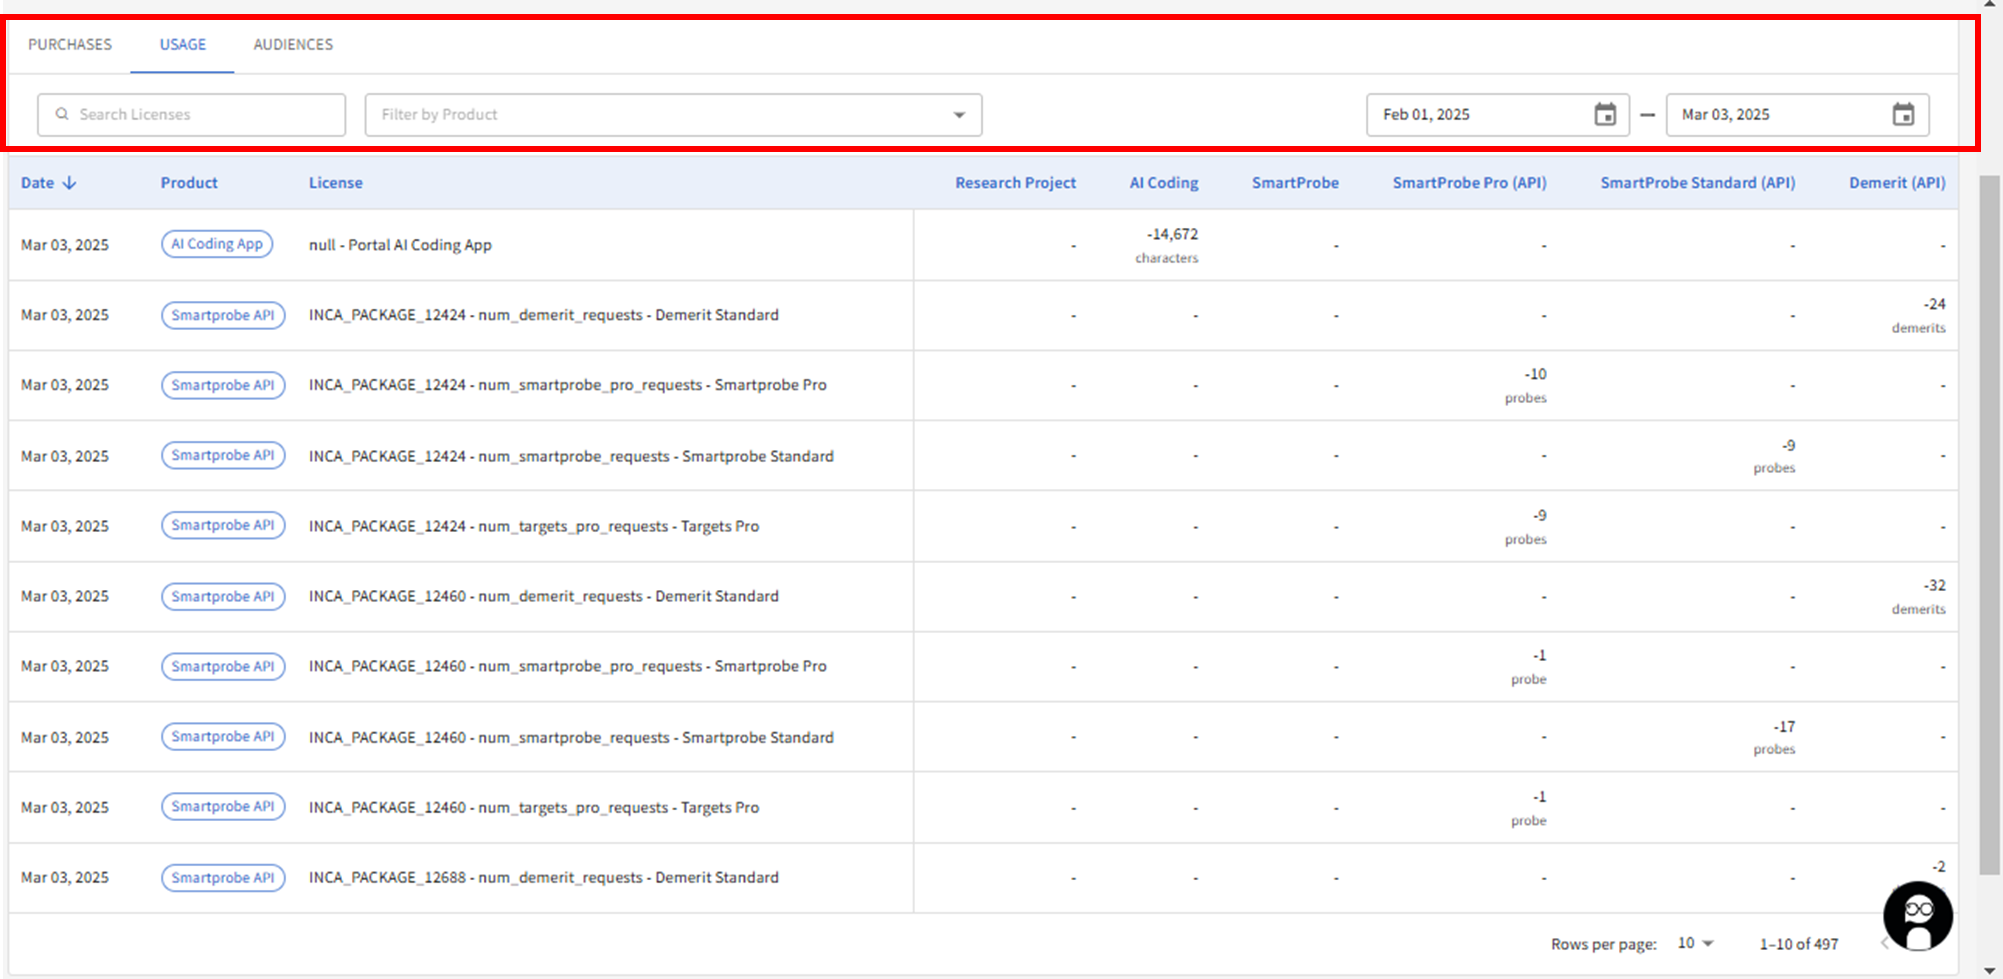Switch to the AUDIENCES tab
Viewport: 2003px width, 979px height.
(293, 44)
